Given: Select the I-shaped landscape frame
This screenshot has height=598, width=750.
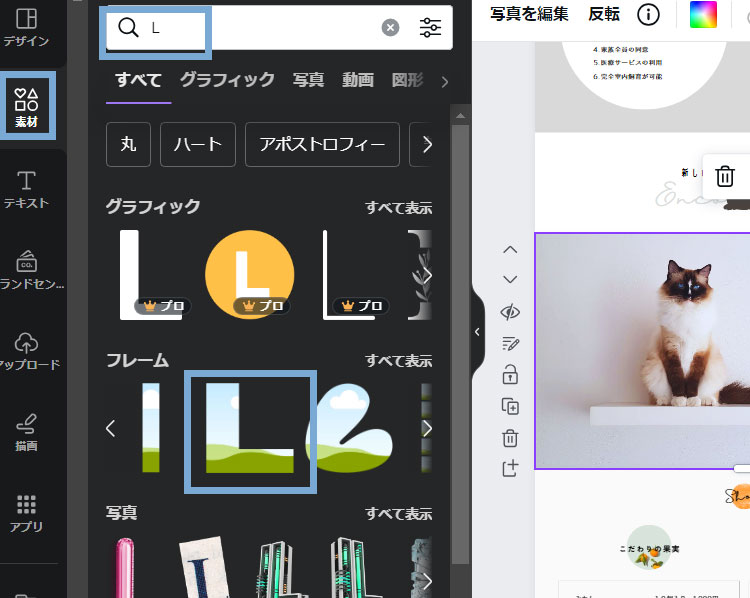Looking at the screenshot, I should point(151,428).
